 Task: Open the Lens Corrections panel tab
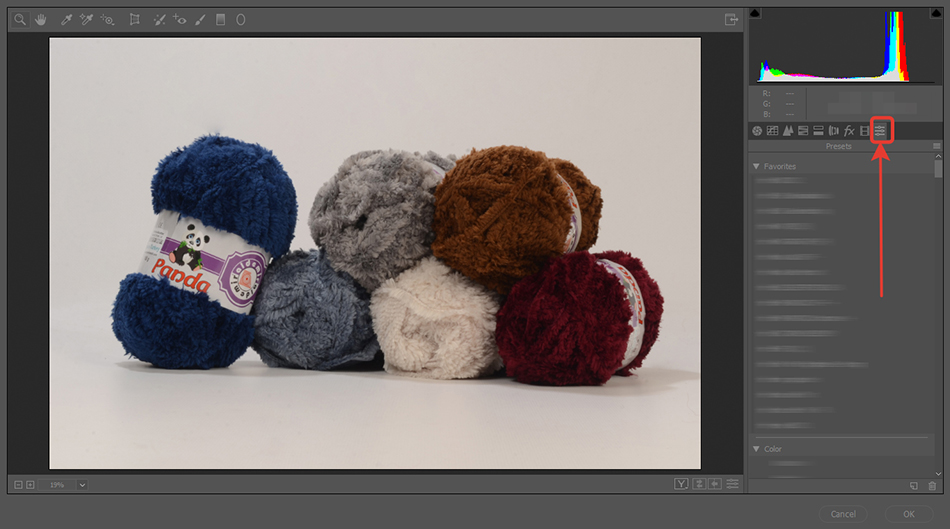[x=834, y=130]
